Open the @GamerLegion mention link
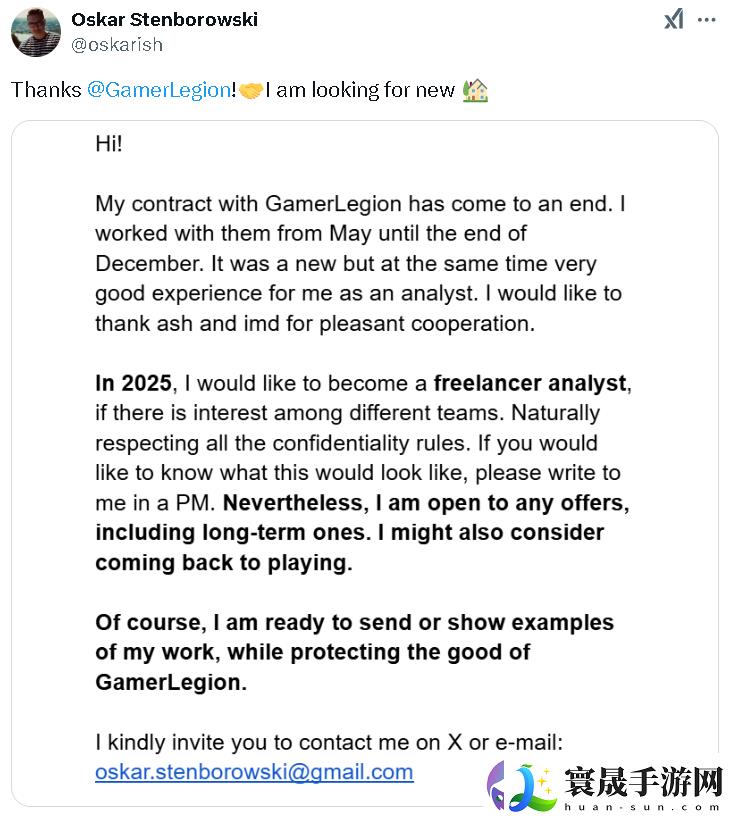The width and height of the screenshot is (733, 818). pos(159,90)
